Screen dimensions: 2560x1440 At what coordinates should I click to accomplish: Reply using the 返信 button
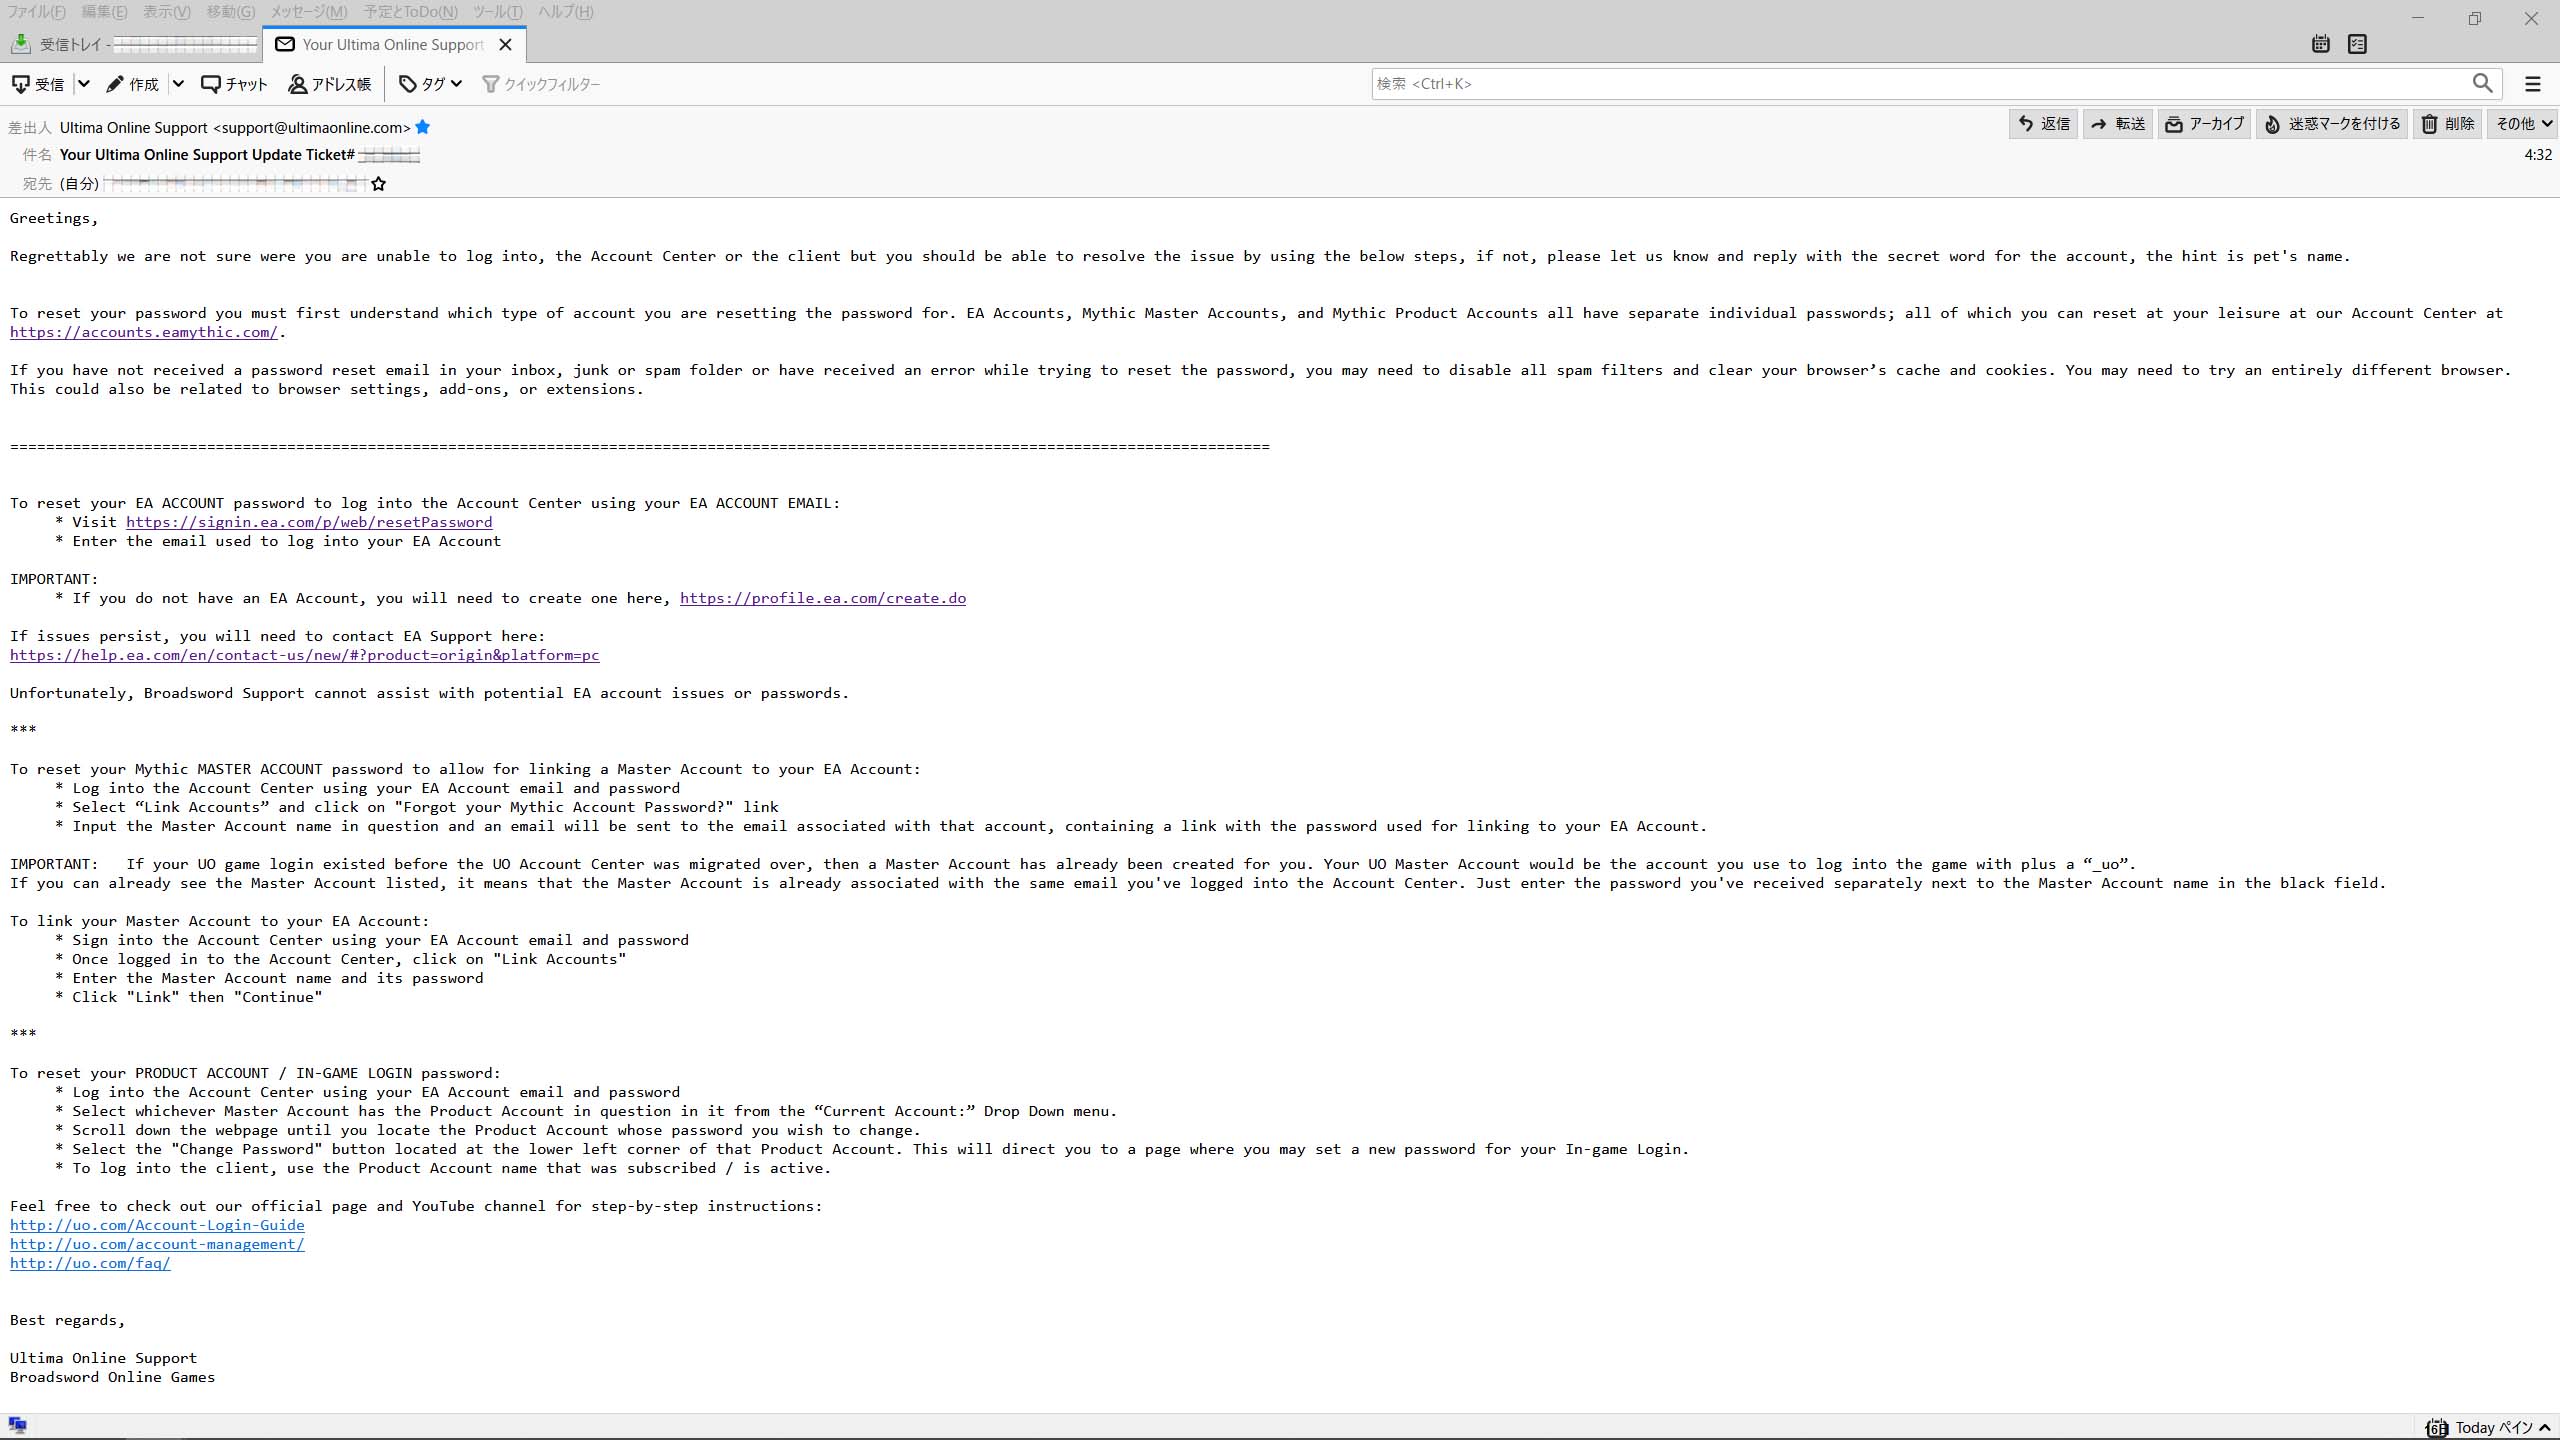[x=2043, y=124]
